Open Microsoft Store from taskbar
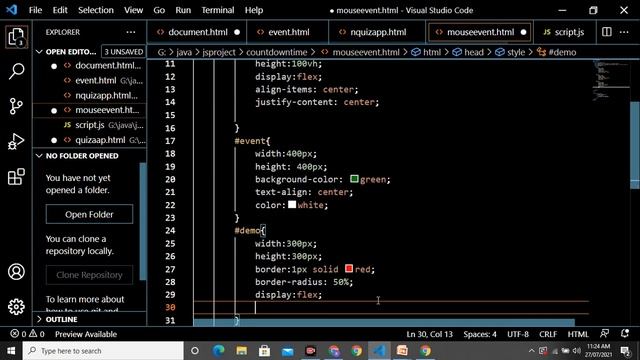 point(264,351)
